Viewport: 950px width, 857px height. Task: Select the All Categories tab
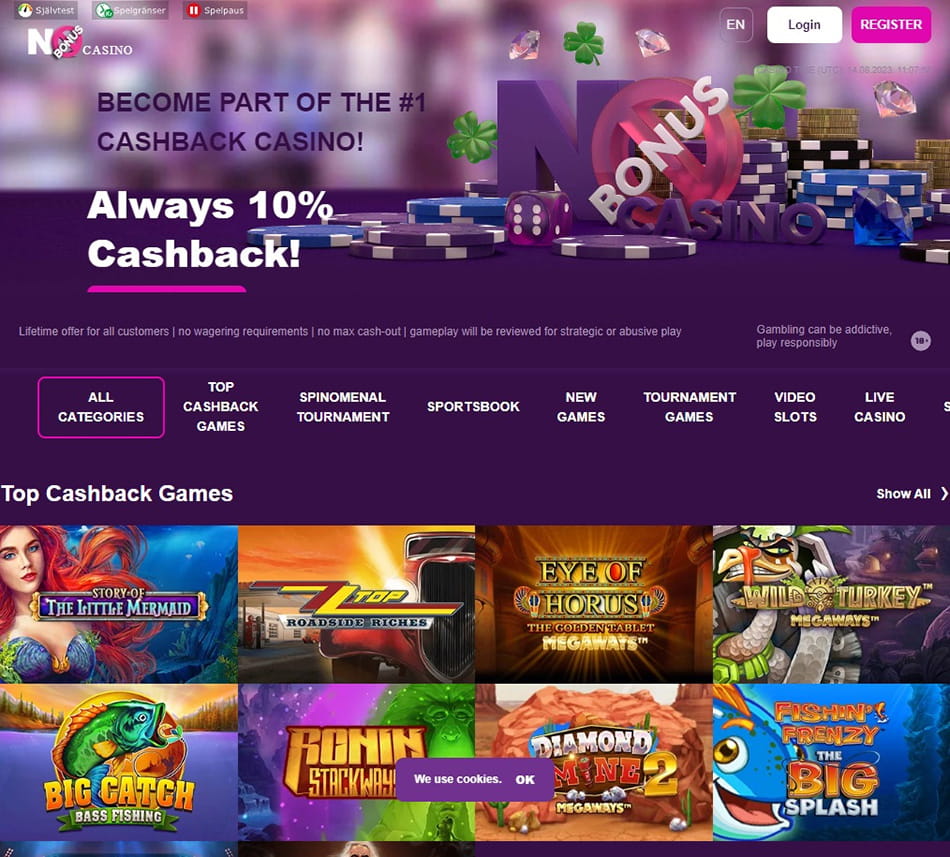coord(101,407)
